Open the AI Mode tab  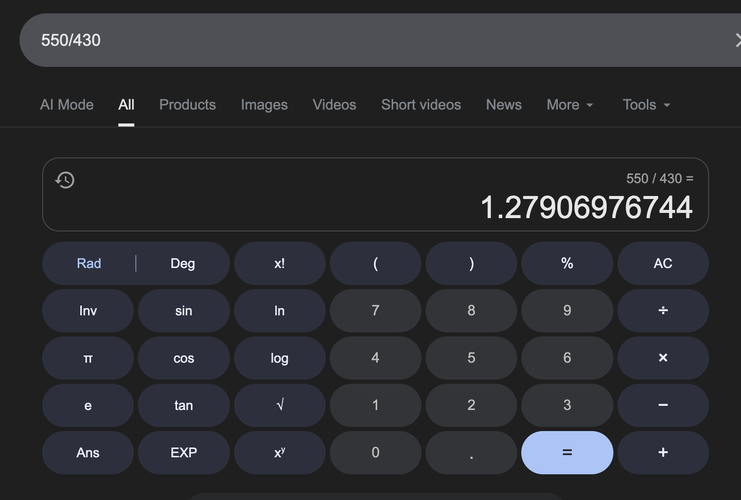pos(67,105)
